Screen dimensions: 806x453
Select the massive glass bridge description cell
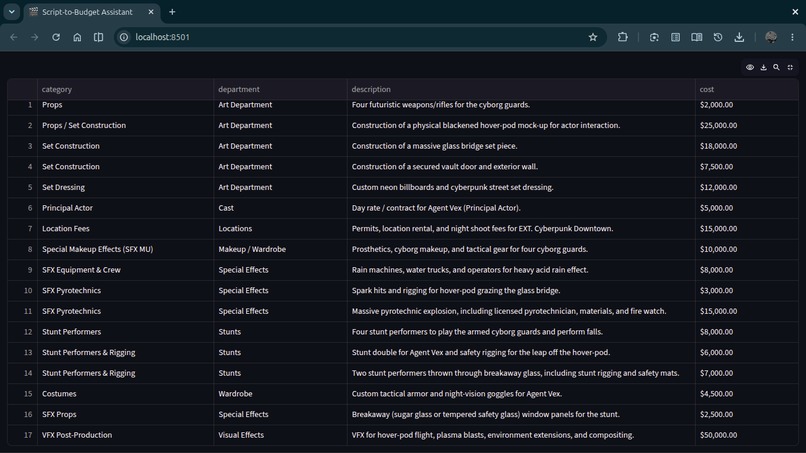[521, 146]
